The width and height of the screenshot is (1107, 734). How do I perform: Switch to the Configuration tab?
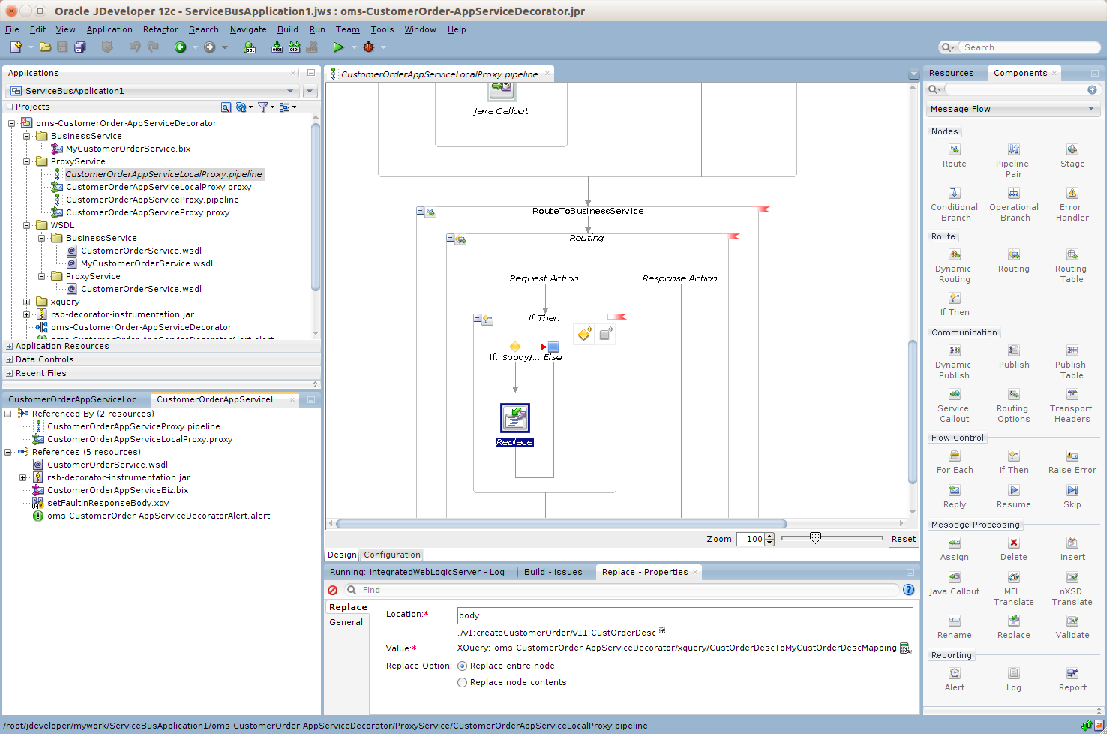[391, 555]
